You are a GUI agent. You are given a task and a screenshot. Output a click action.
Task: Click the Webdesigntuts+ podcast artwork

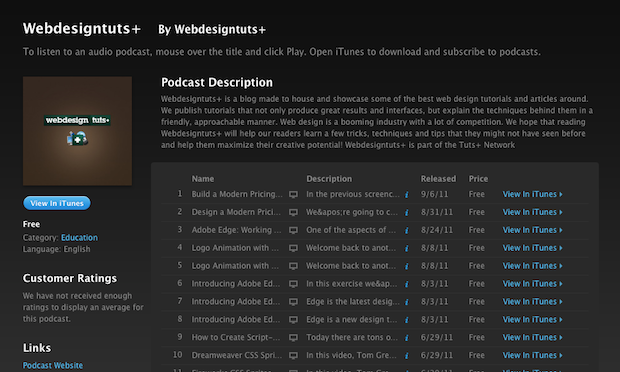point(78,131)
